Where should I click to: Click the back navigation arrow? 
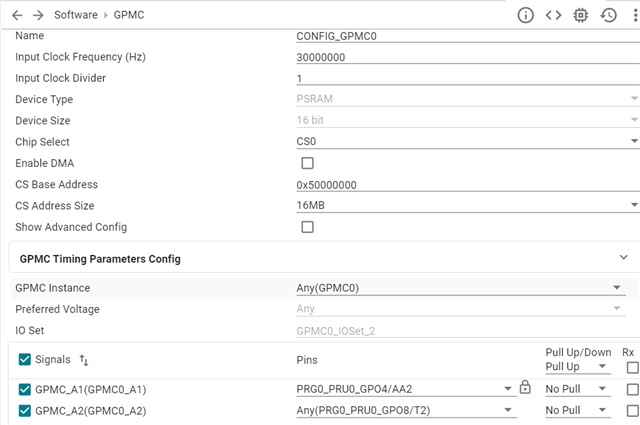[16, 15]
